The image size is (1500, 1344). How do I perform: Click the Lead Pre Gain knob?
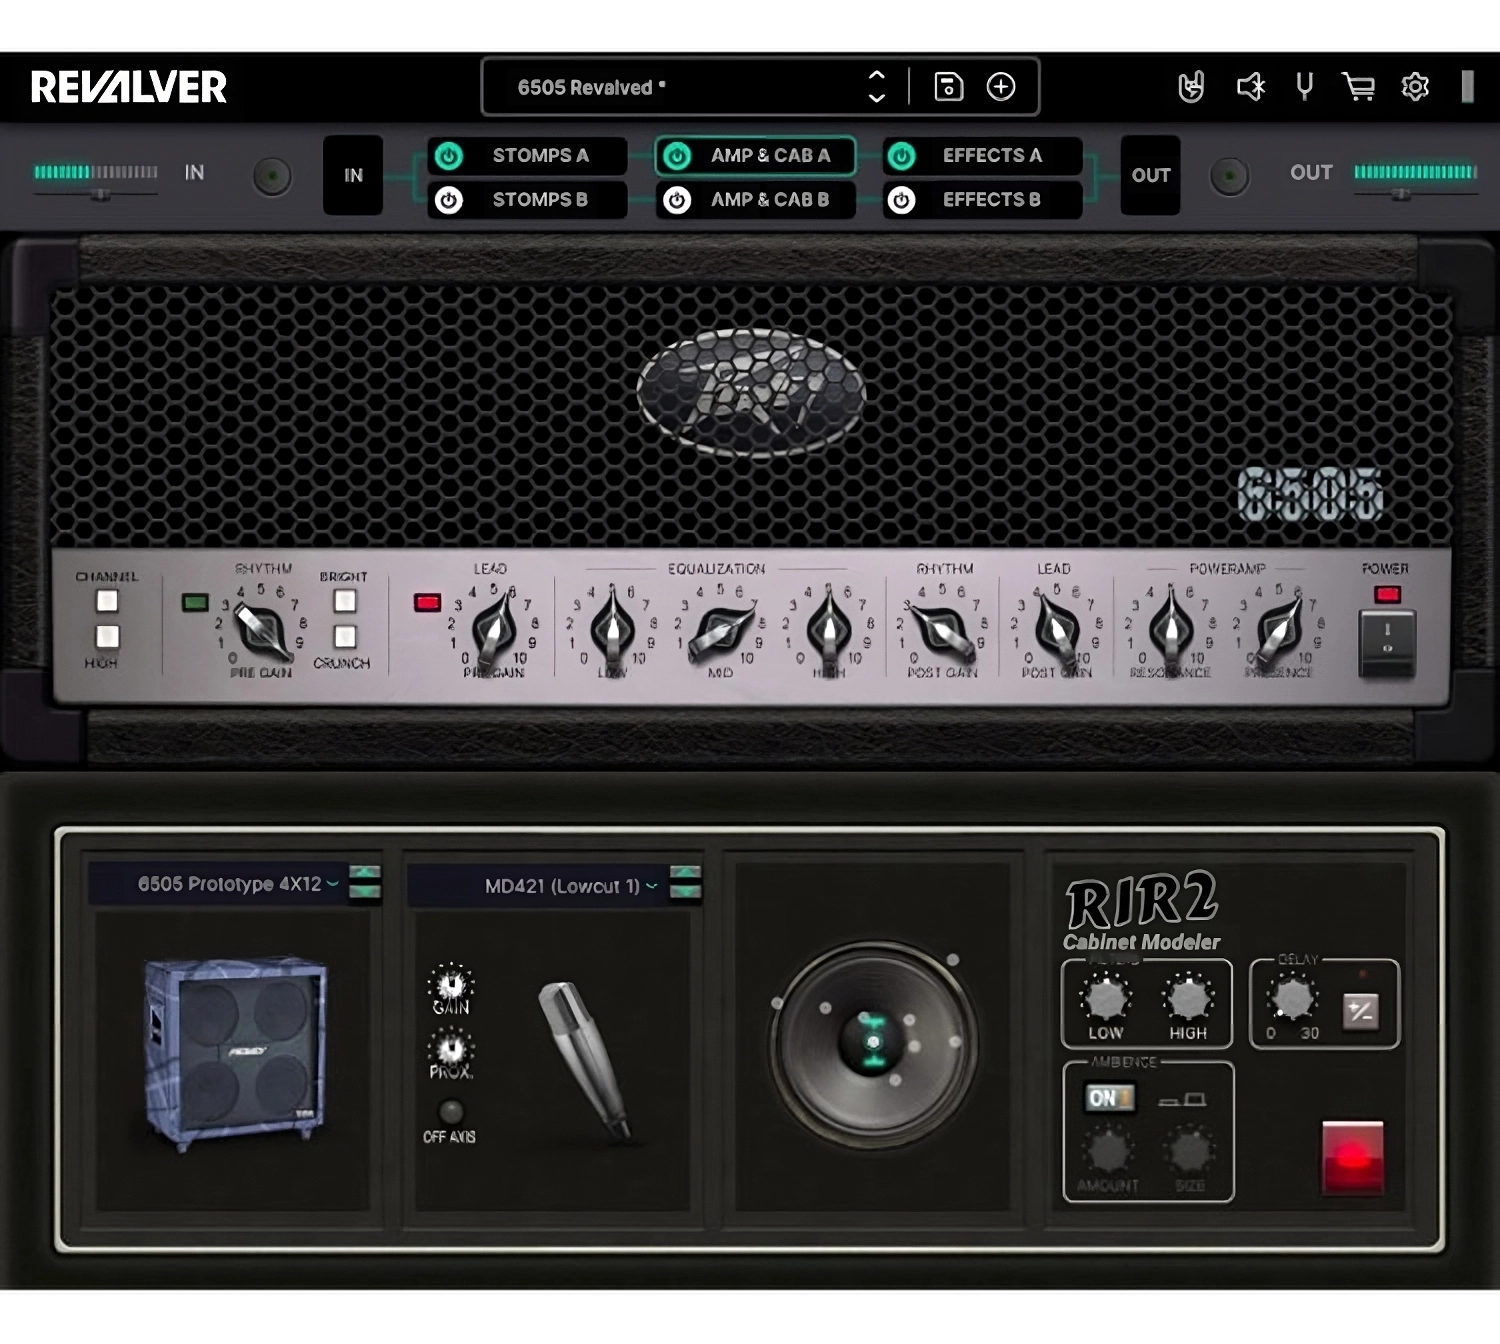pyautogui.click(x=494, y=631)
